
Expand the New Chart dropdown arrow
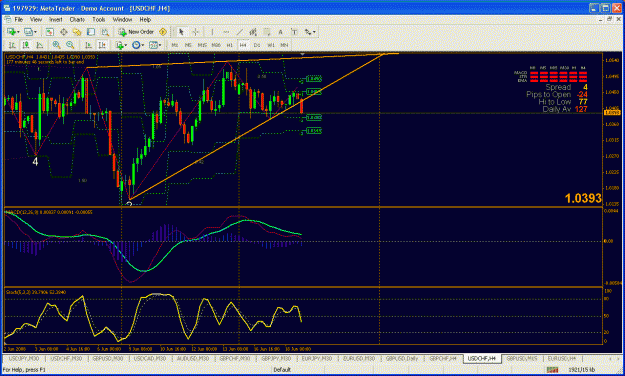pos(18,32)
